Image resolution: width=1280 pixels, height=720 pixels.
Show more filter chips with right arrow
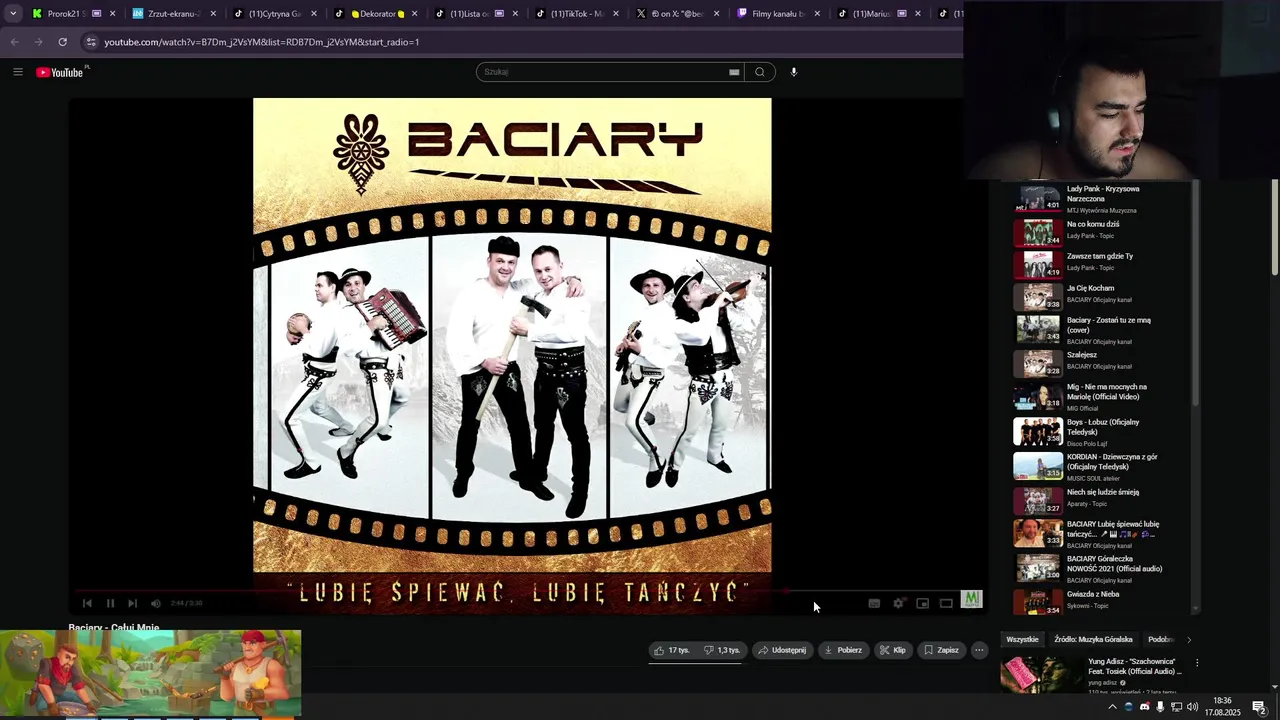(1188, 639)
